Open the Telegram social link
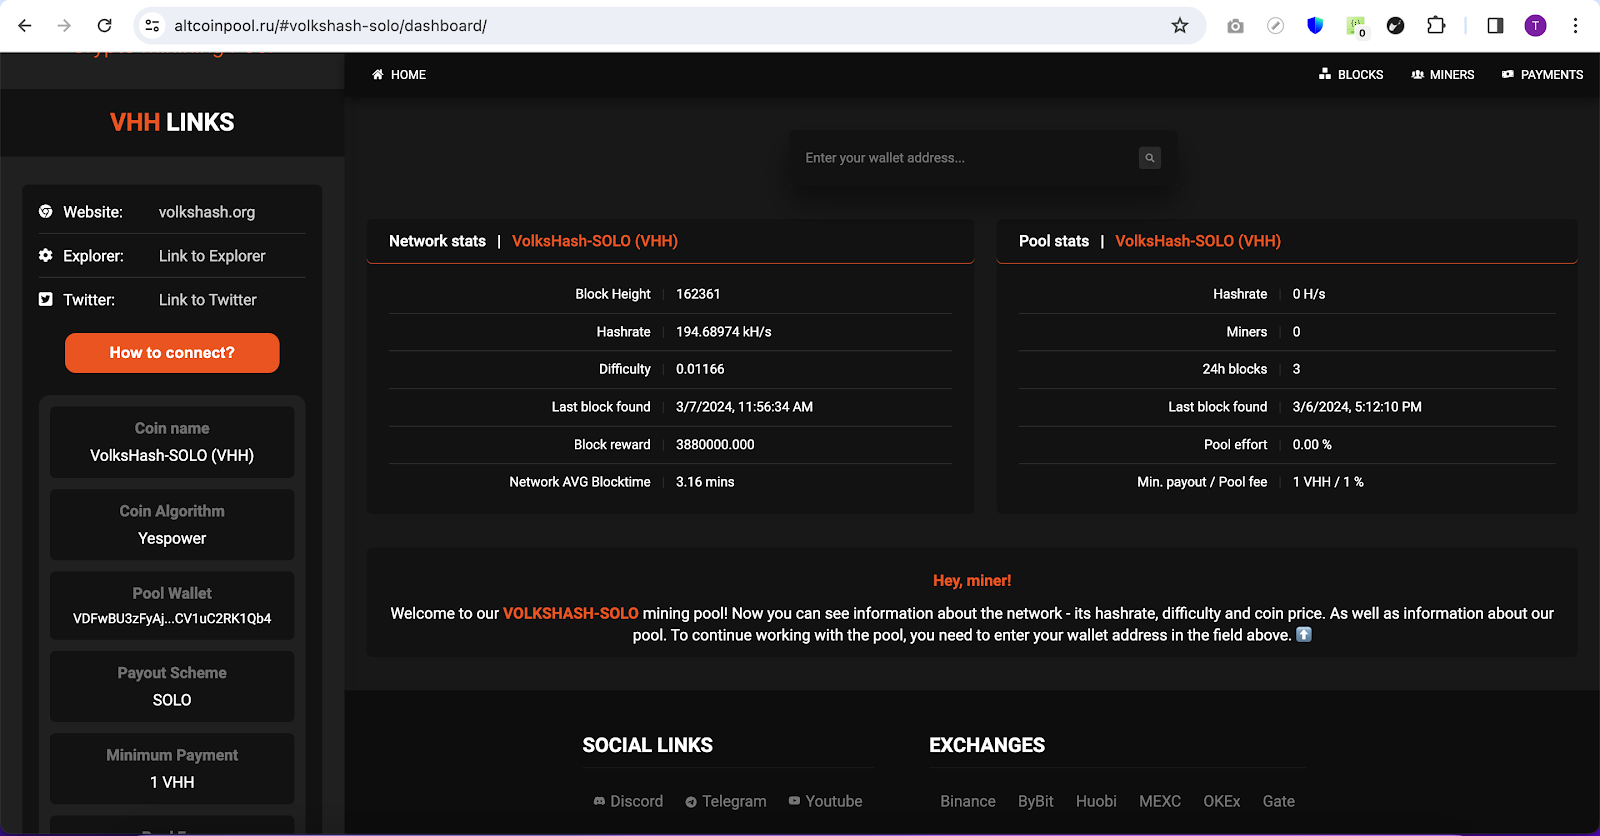The image size is (1600, 836). 726,802
